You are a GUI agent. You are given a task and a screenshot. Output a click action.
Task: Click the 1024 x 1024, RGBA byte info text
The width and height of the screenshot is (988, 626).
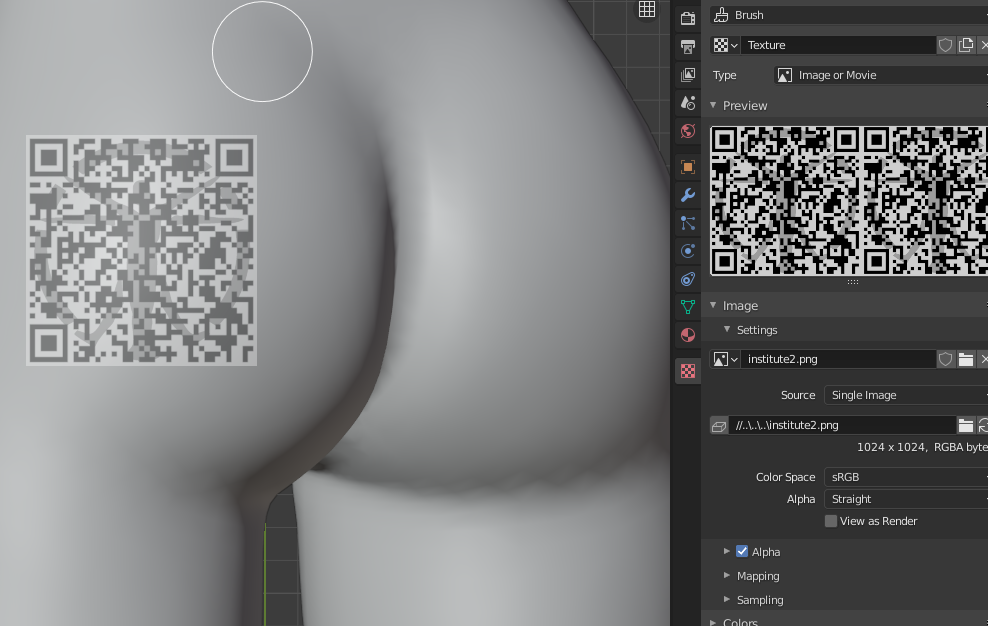tap(922, 447)
